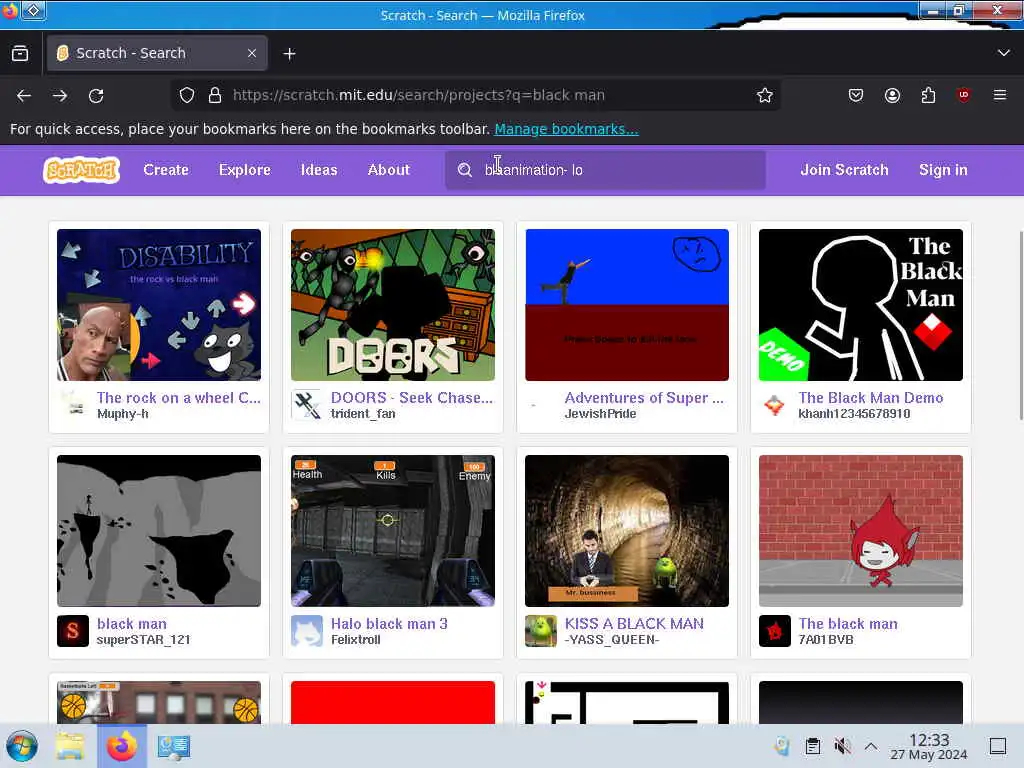Viewport: 1024px width, 768px height.
Task: Focus the Scratch search field
Action: pos(605,170)
